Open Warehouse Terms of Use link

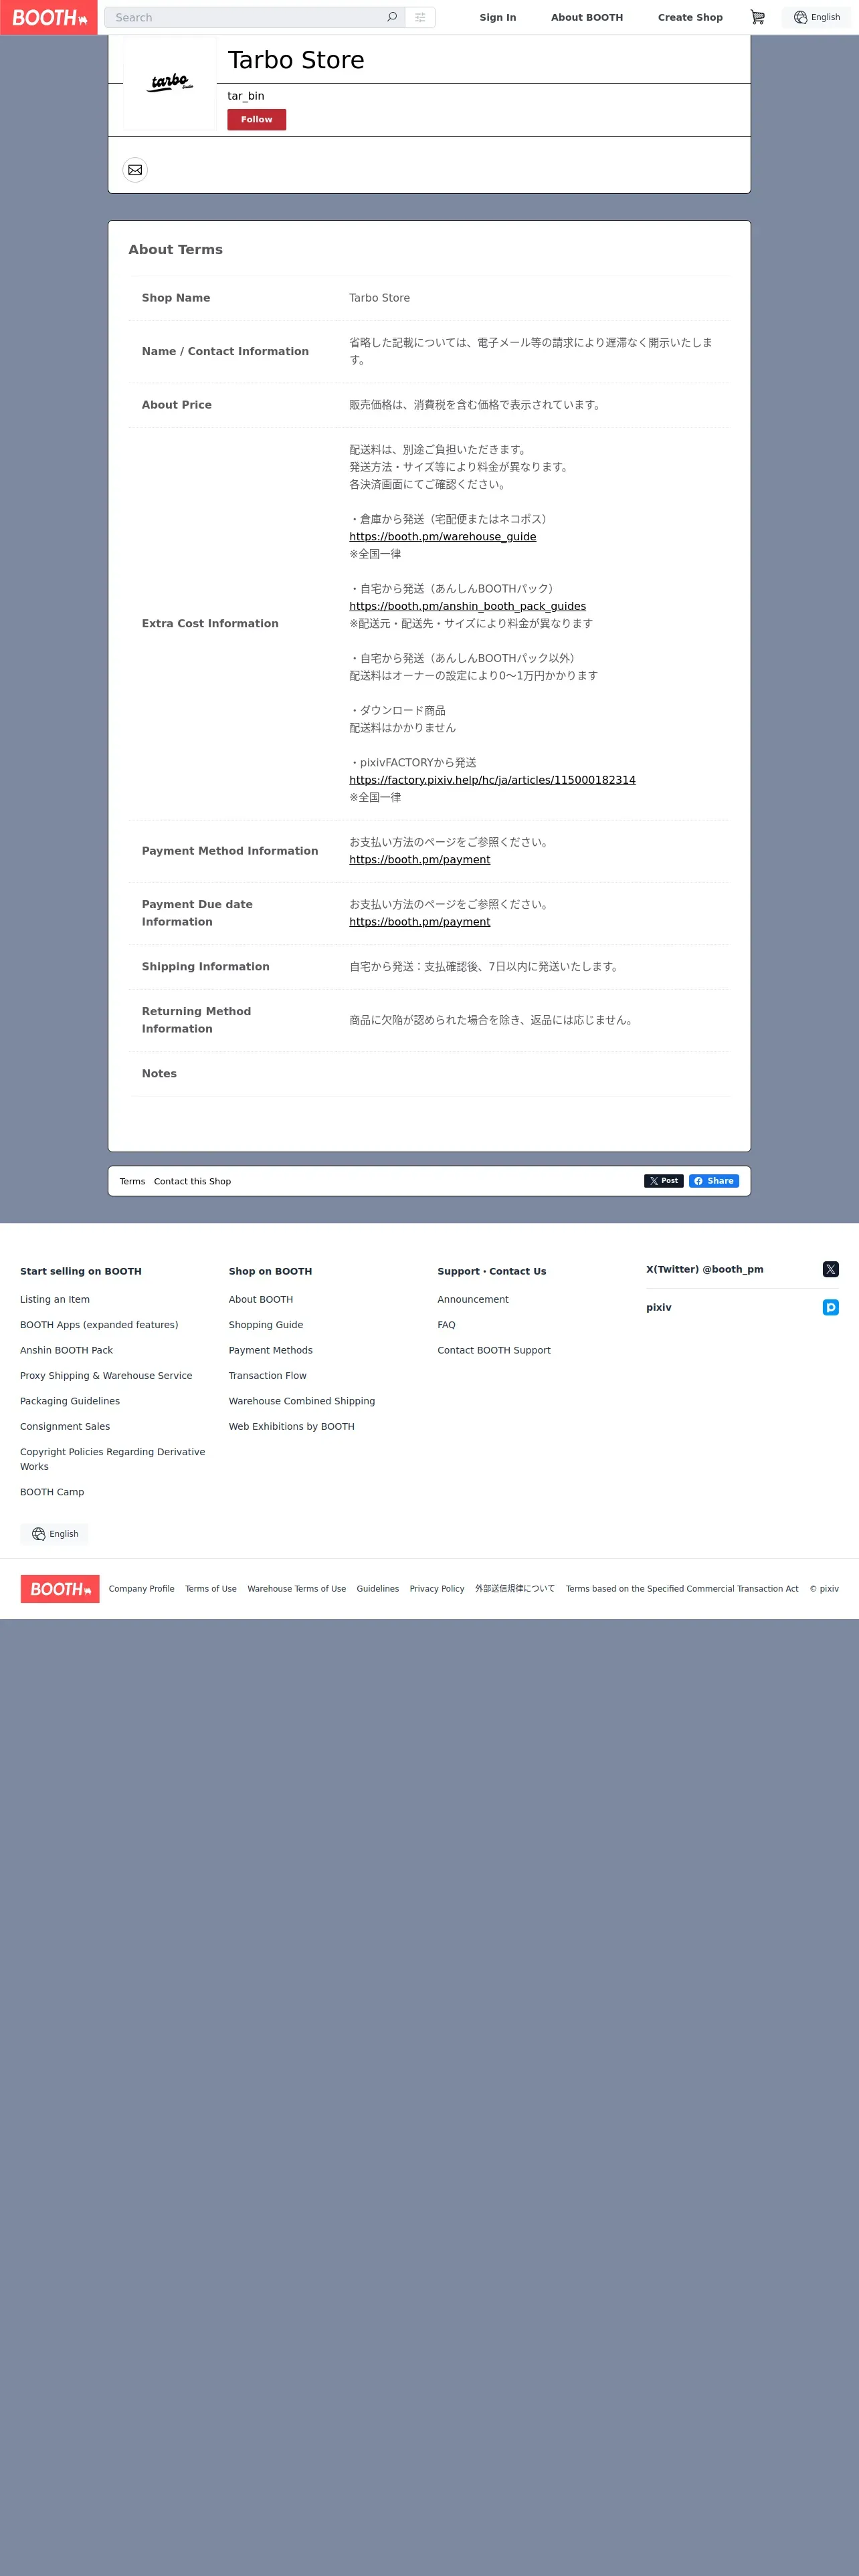[297, 1588]
